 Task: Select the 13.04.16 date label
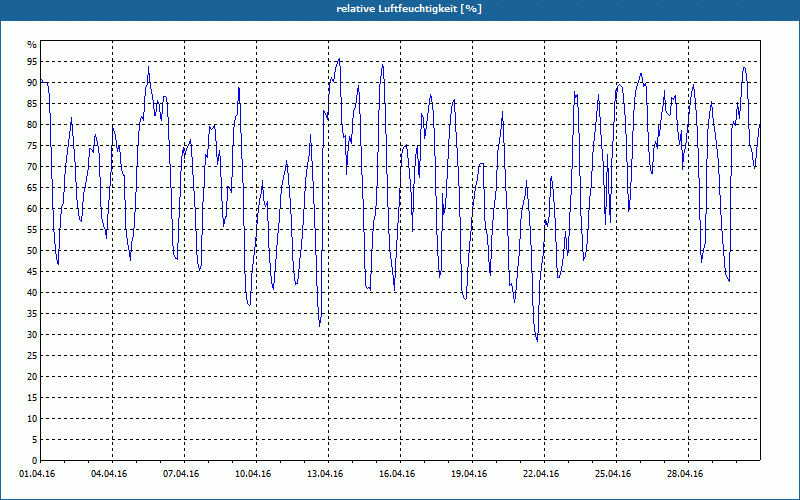(x=325, y=474)
